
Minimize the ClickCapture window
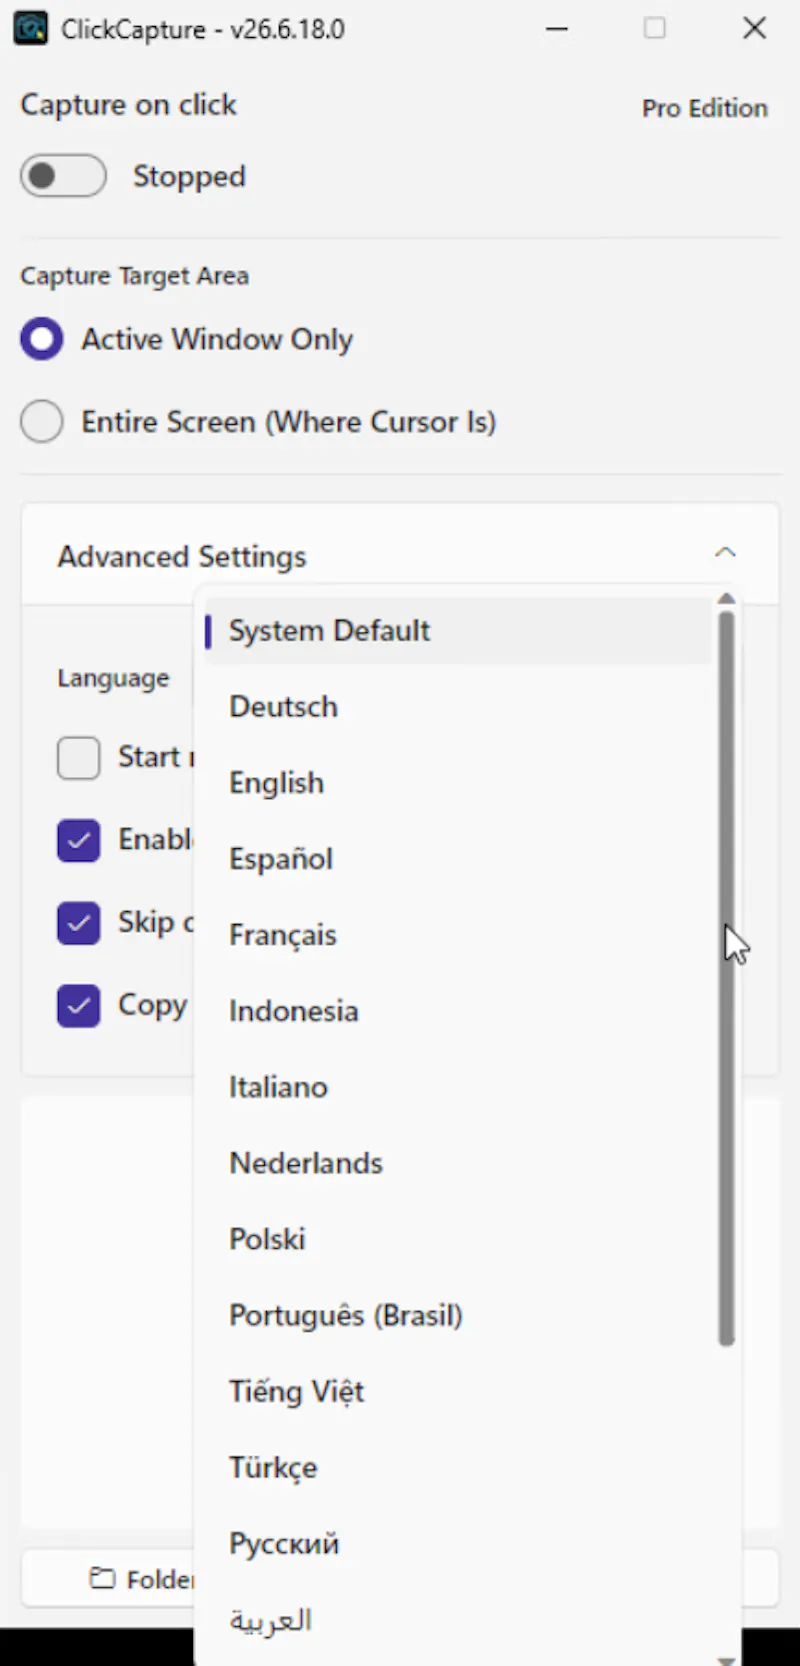[557, 28]
